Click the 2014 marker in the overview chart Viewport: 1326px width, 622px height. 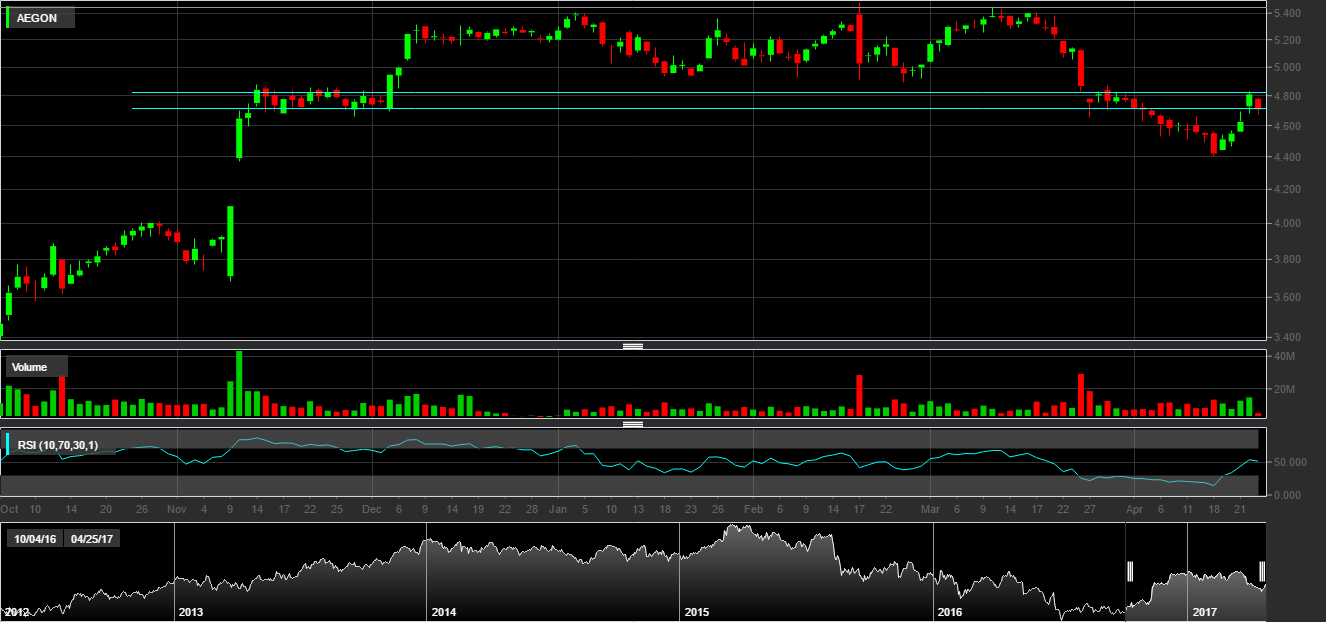443,611
